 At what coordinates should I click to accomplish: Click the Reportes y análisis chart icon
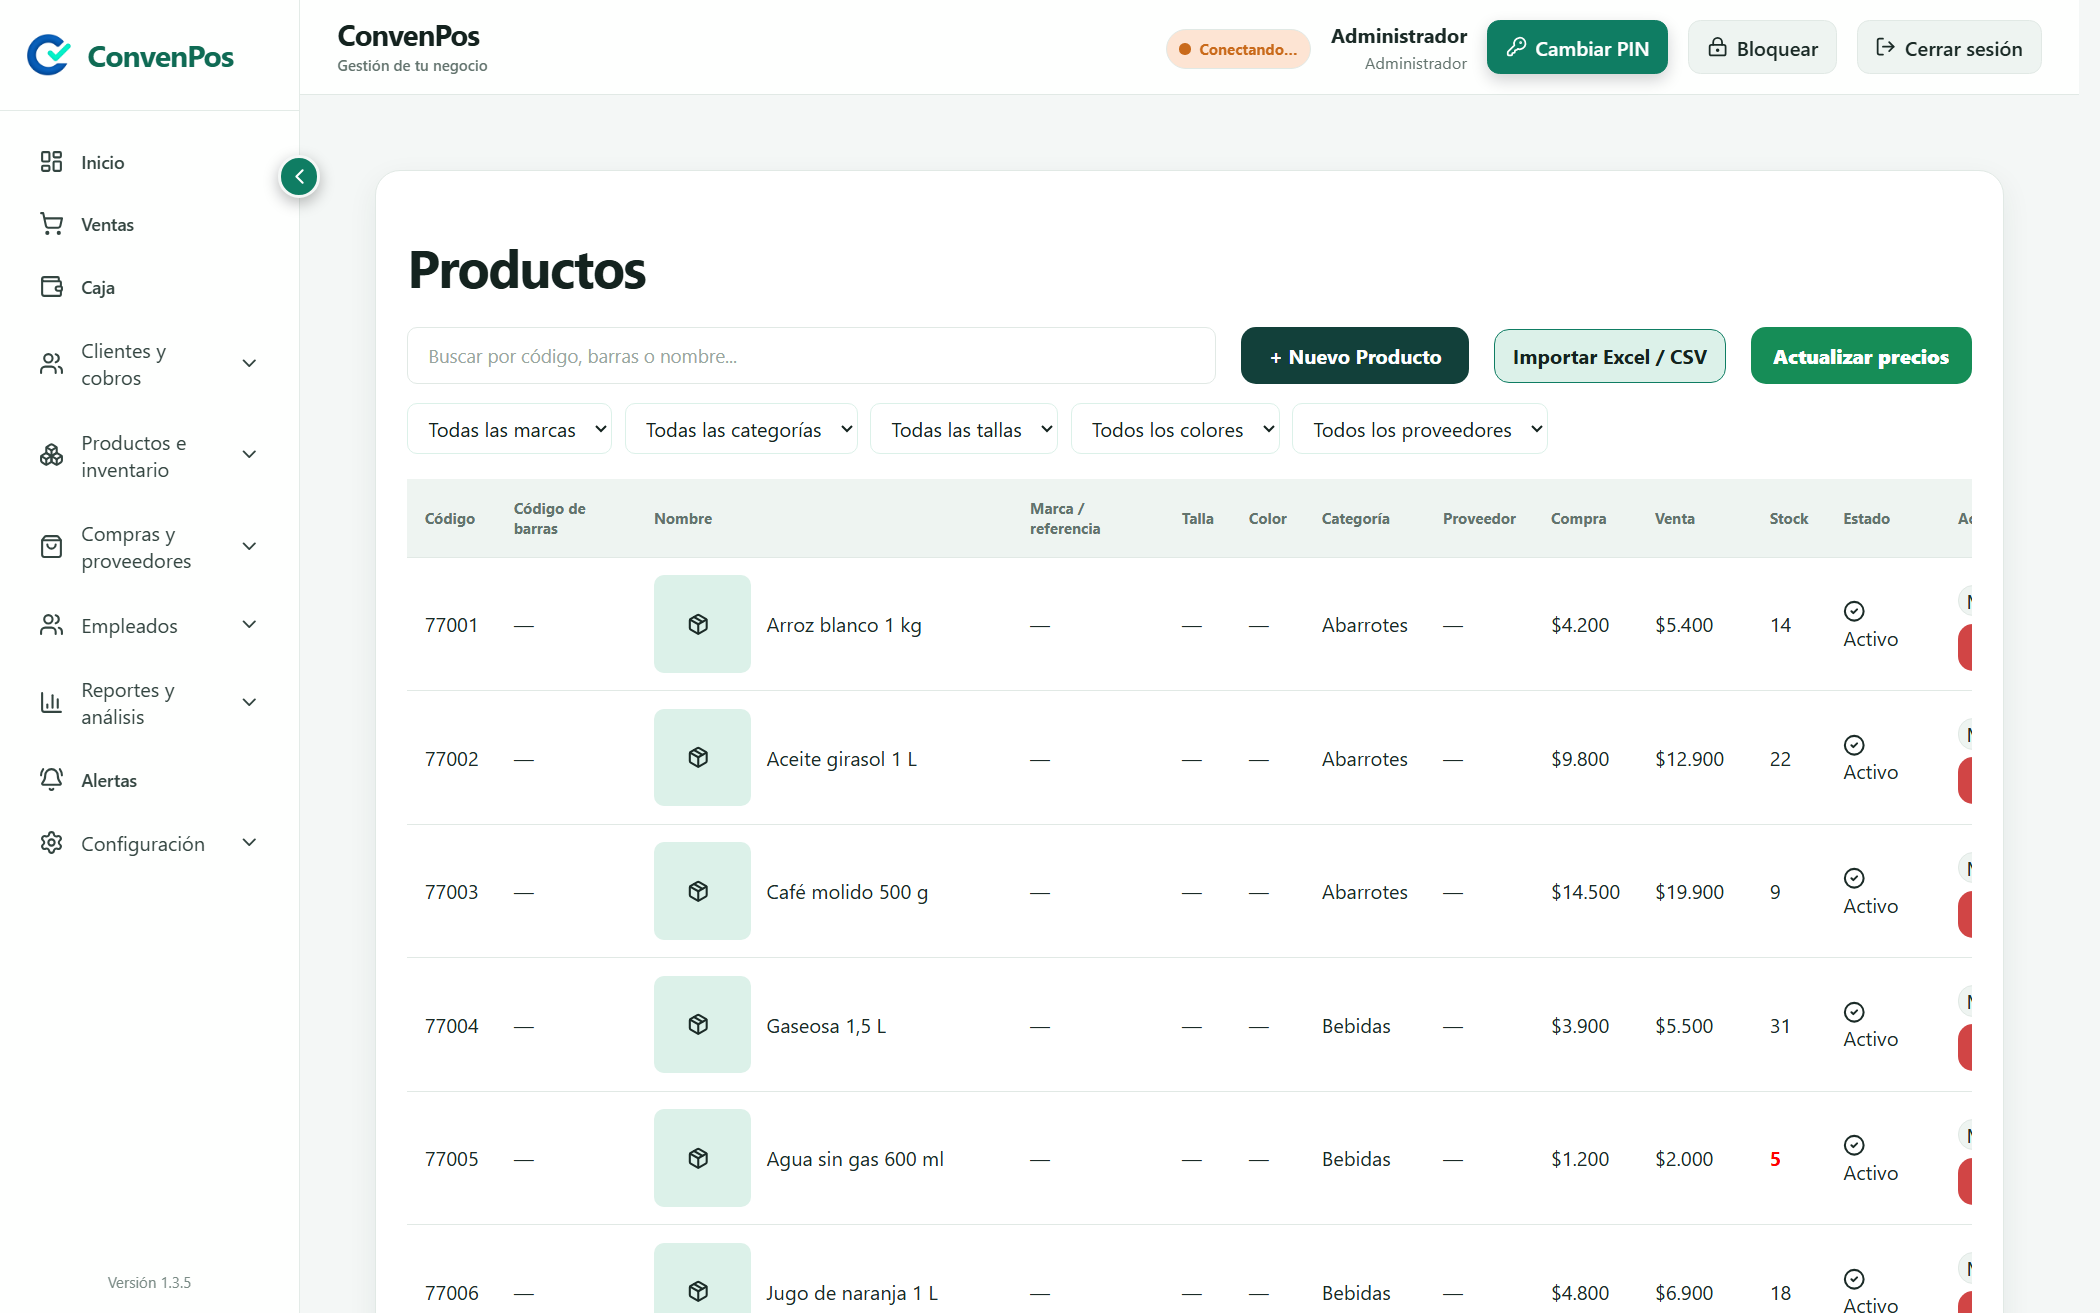pyautogui.click(x=51, y=703)
